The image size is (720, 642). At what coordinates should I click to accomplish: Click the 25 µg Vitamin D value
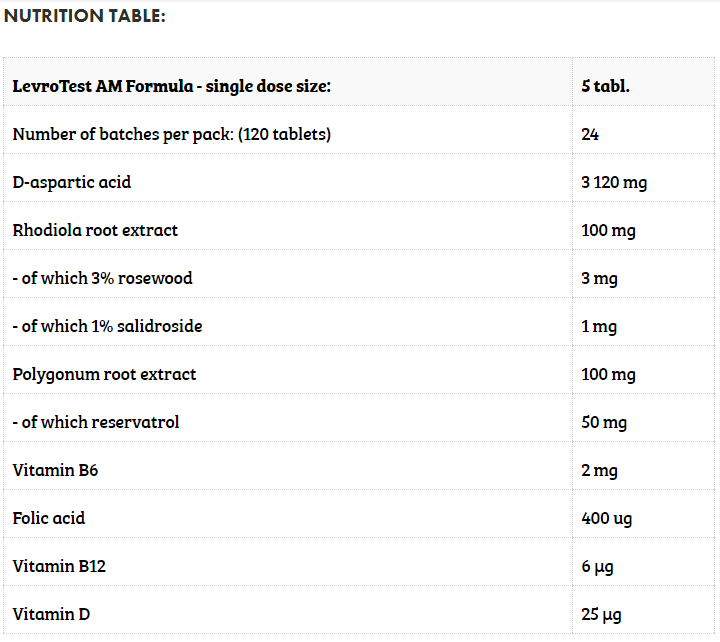point(600,615)
